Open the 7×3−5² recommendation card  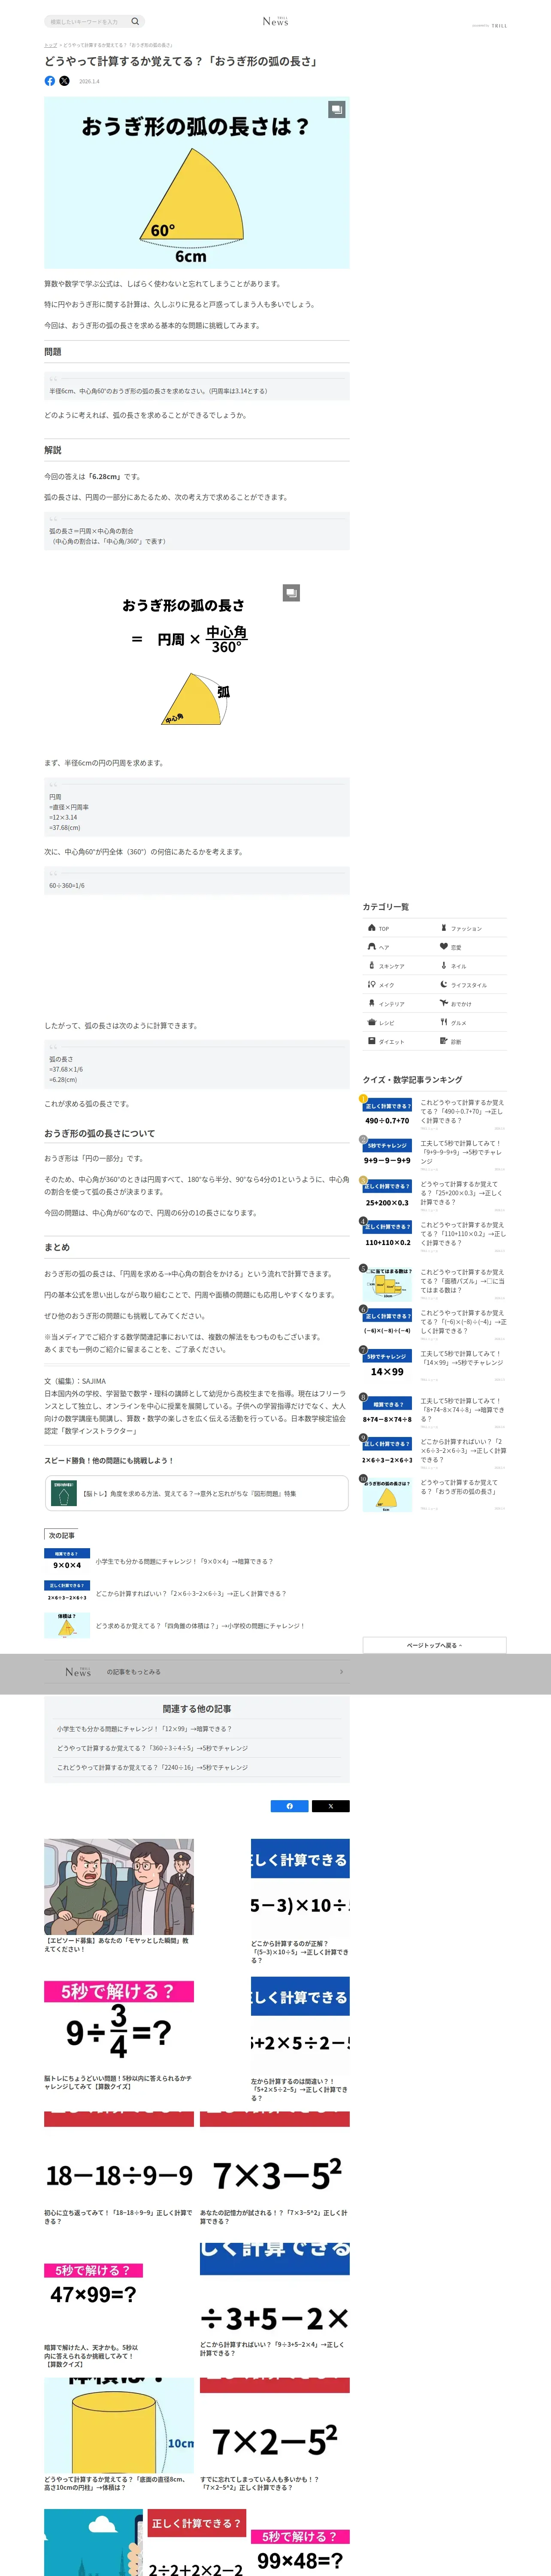275,2168
